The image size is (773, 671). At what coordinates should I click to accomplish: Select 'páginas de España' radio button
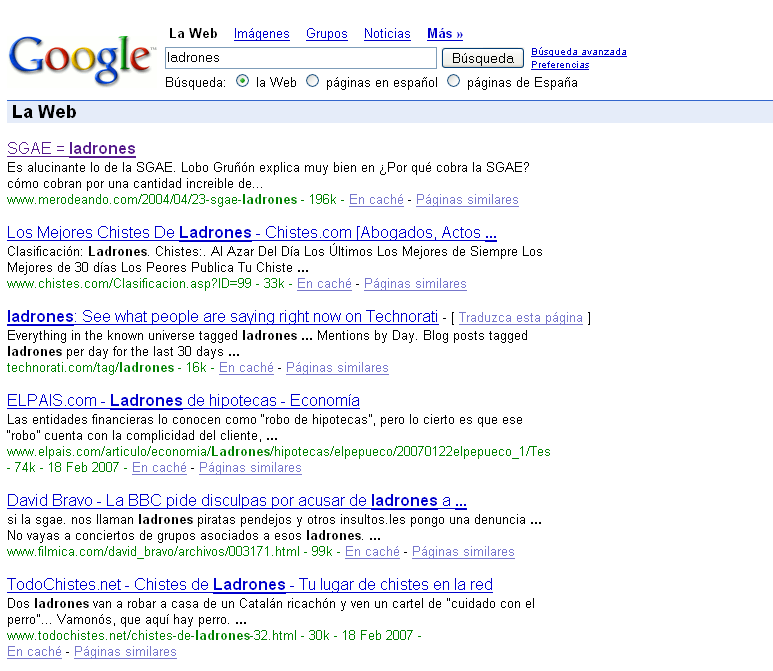[454, 81]
